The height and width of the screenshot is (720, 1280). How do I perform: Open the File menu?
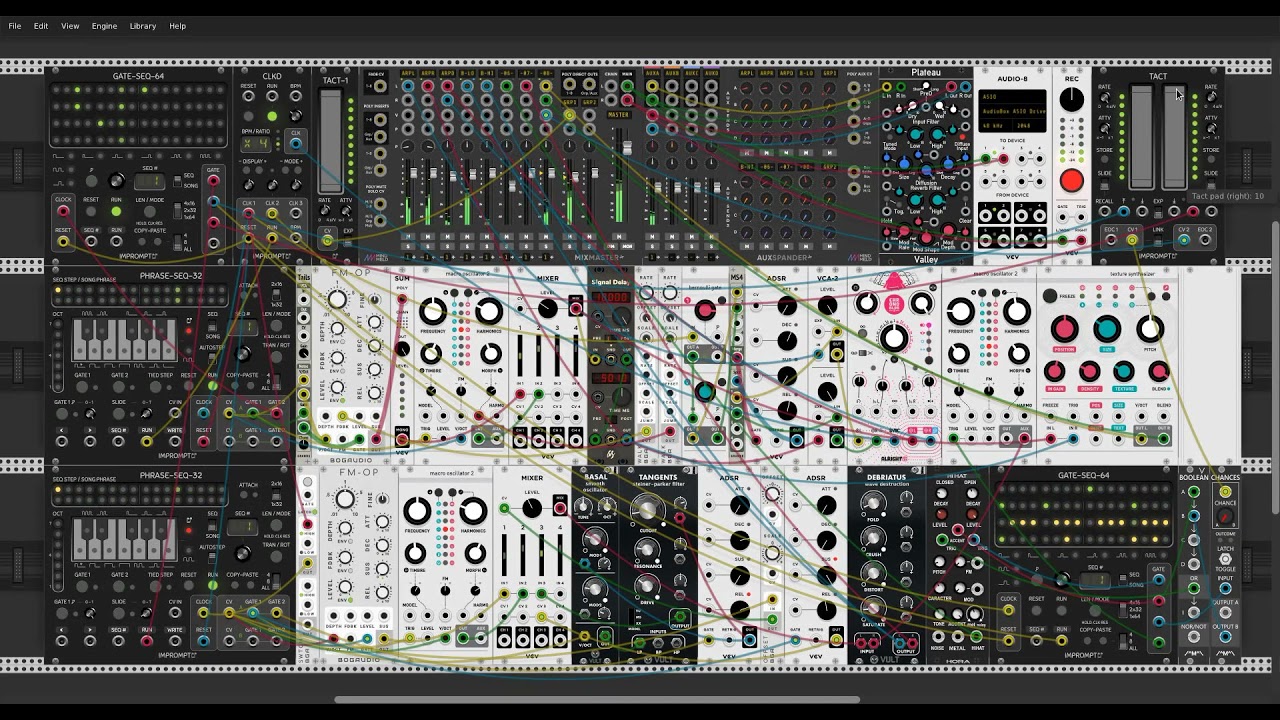[15, 26]
